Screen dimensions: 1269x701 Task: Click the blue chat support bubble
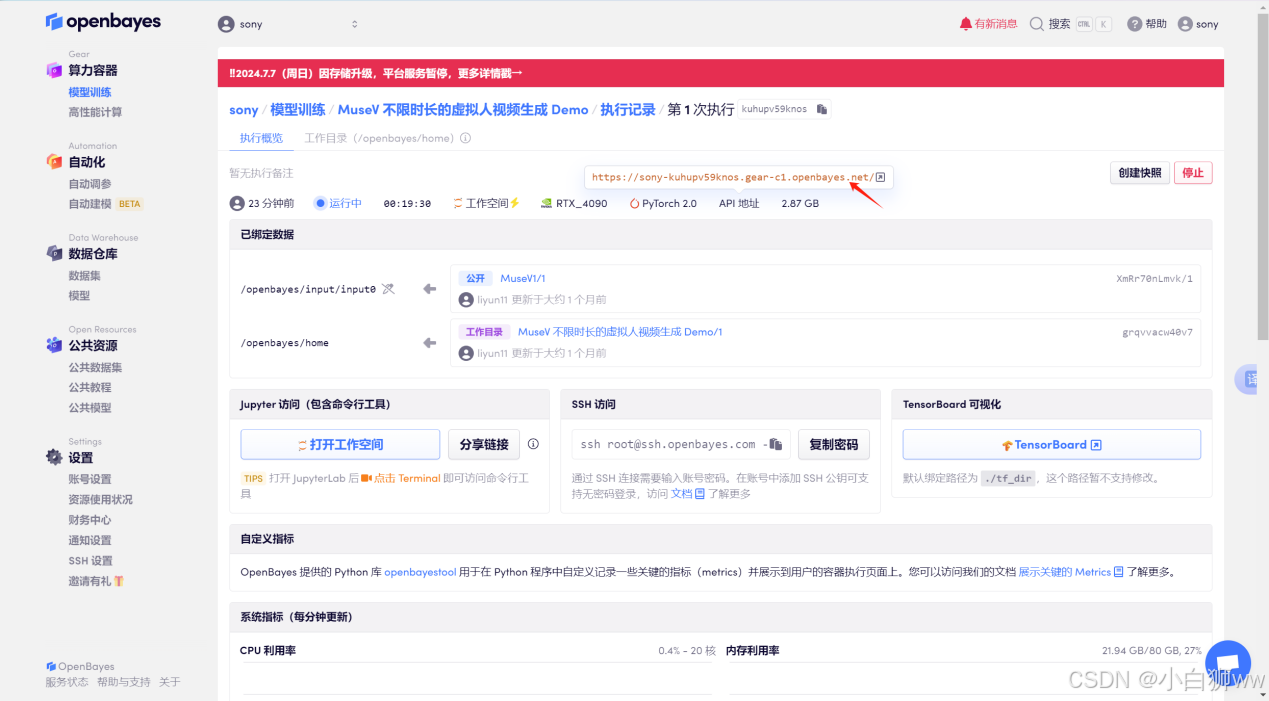(x=1228, y=663)
